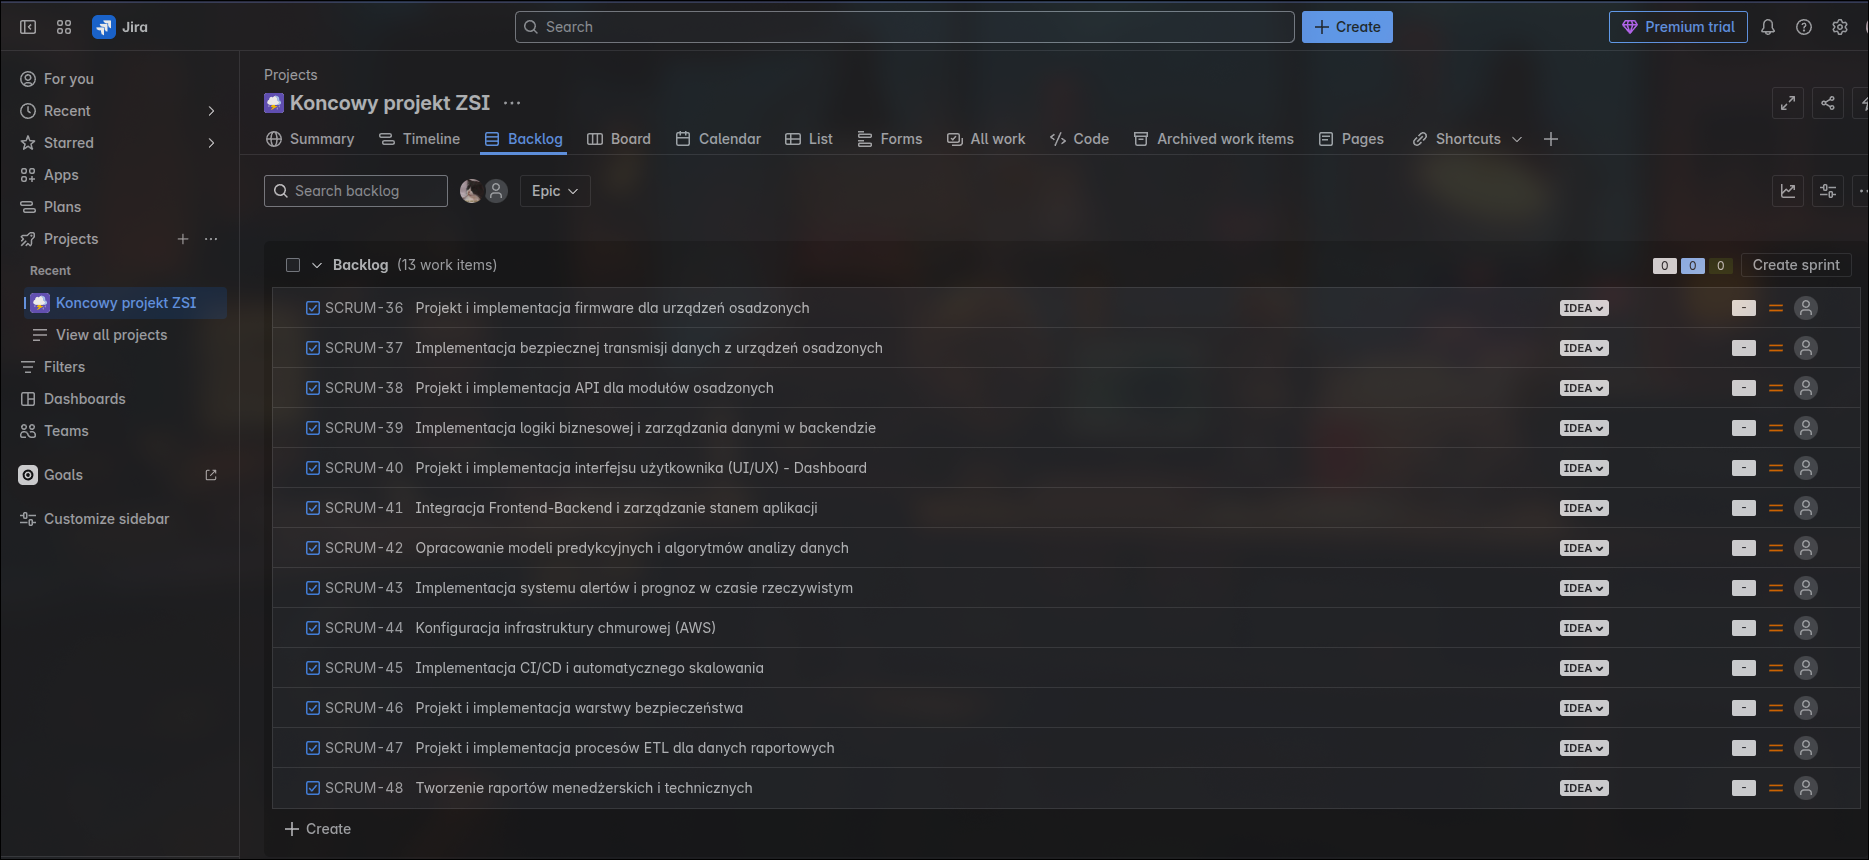Click the Create sprint button
Screen dimensions: 1869x860
pyautogui.click(x=1796, y=265)
